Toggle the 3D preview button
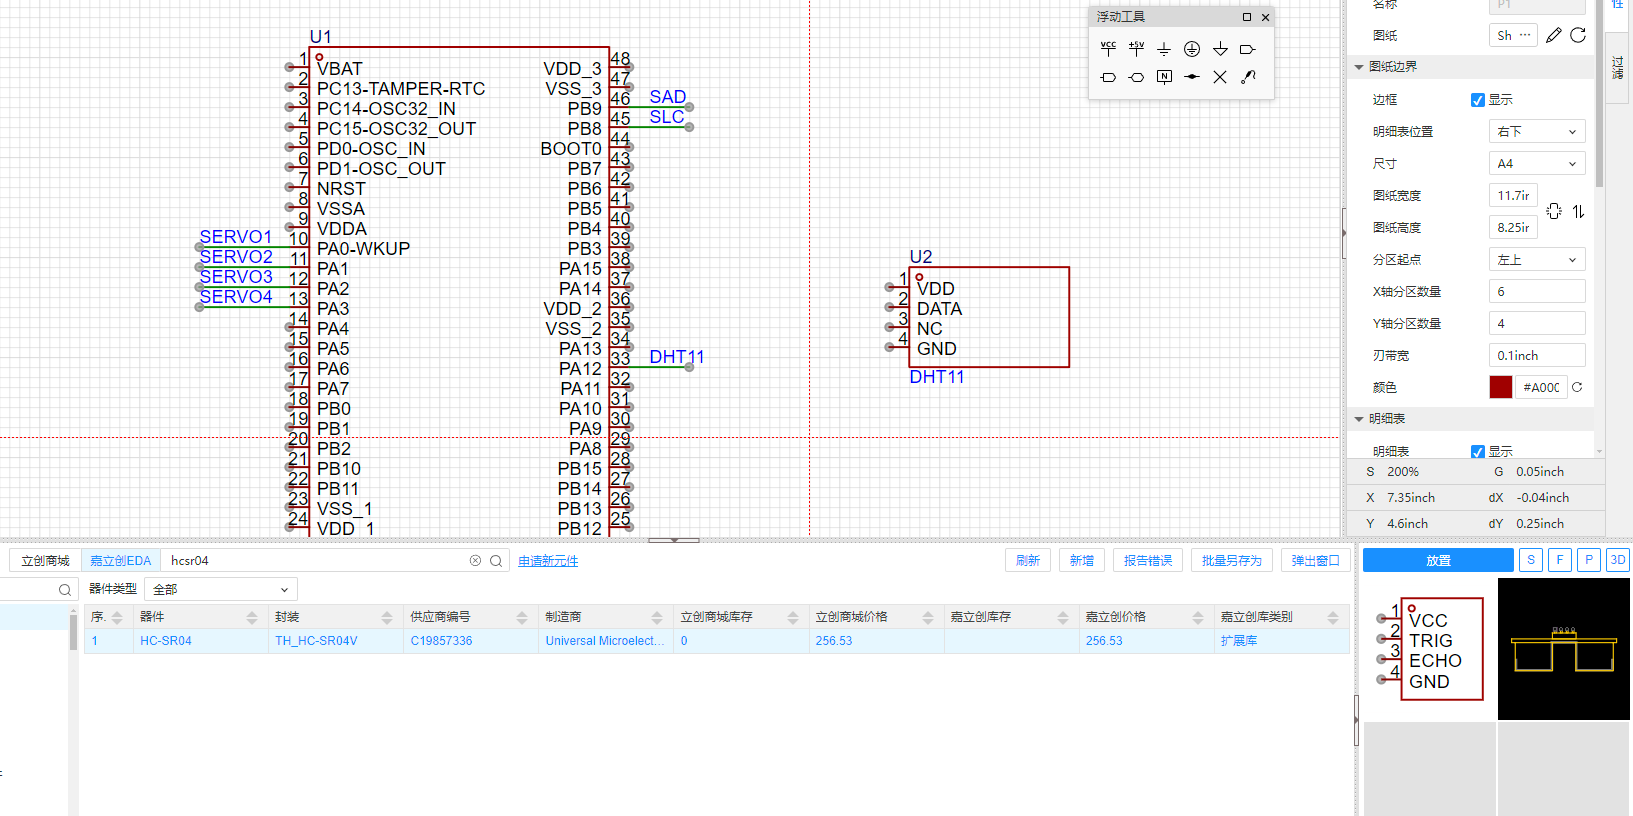The image size is (1633, 816). (x=1617, y=560)
